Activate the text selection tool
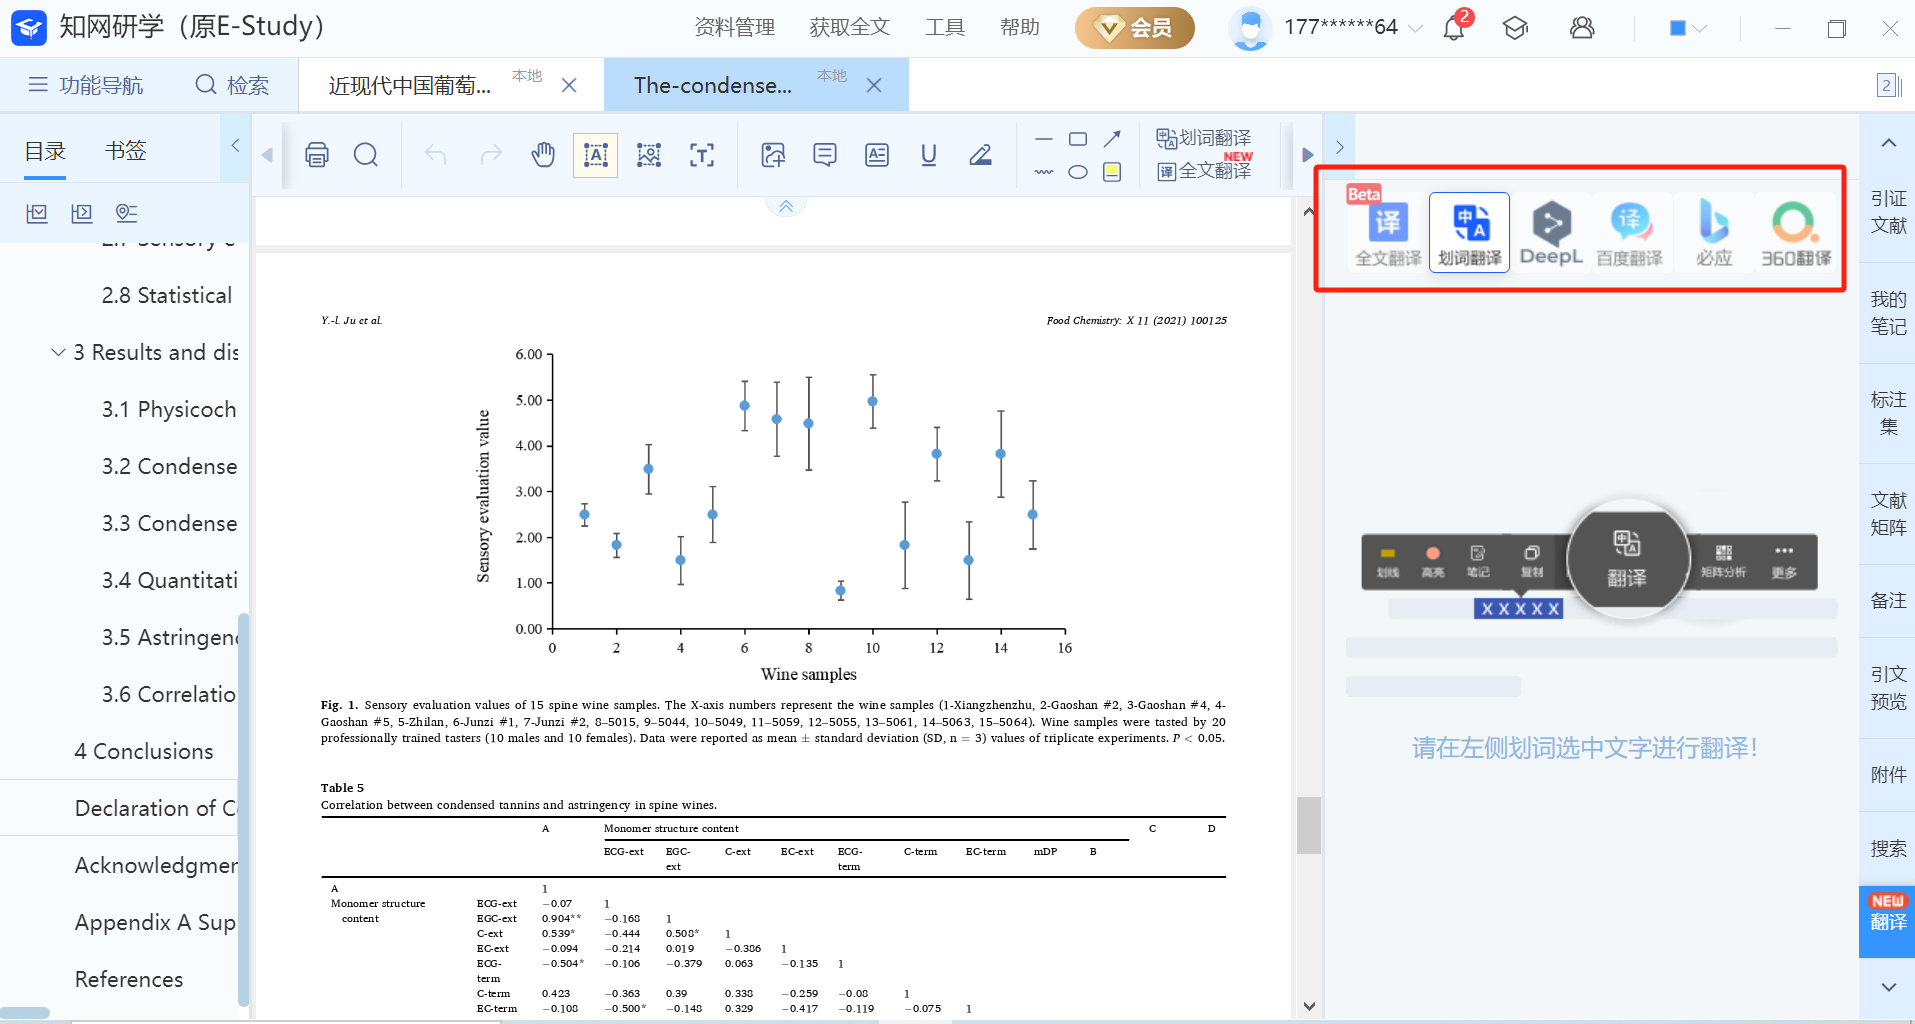The width and height of the screenshot is (1915, 1024). (595, 155)
